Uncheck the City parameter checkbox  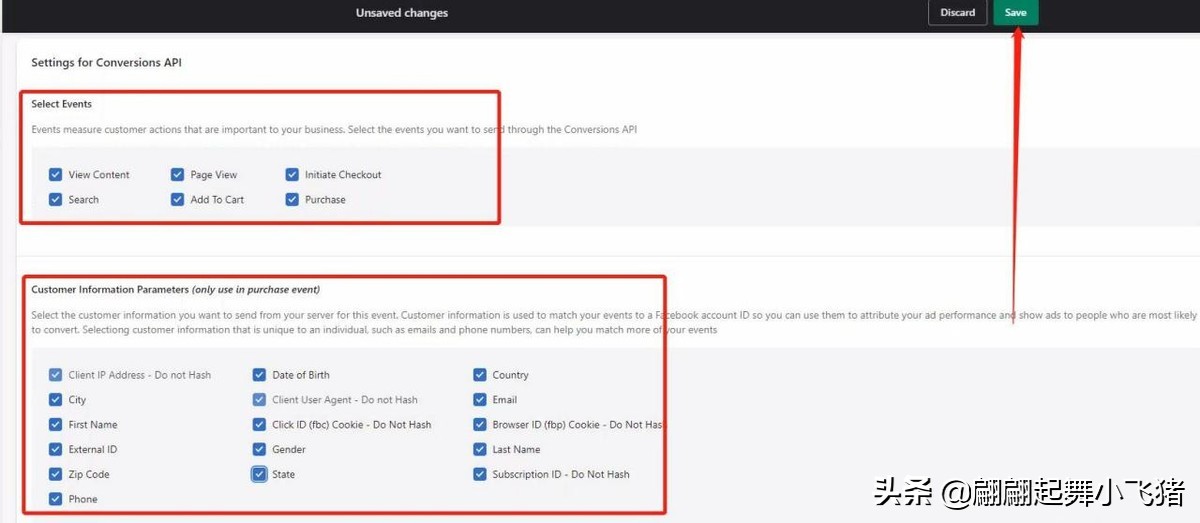pos(56,400)
